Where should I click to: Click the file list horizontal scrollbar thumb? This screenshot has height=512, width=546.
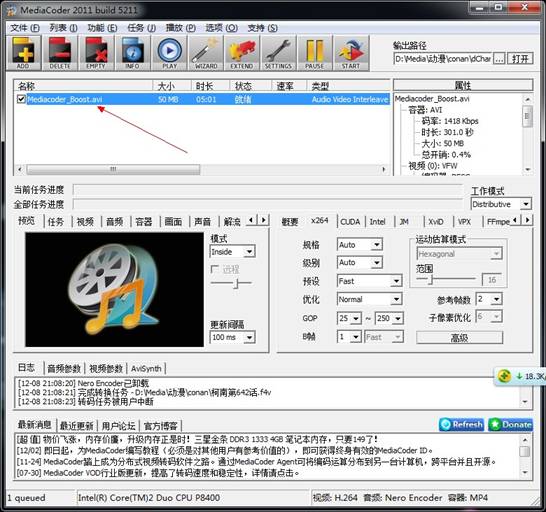click(x=114, y=170)
